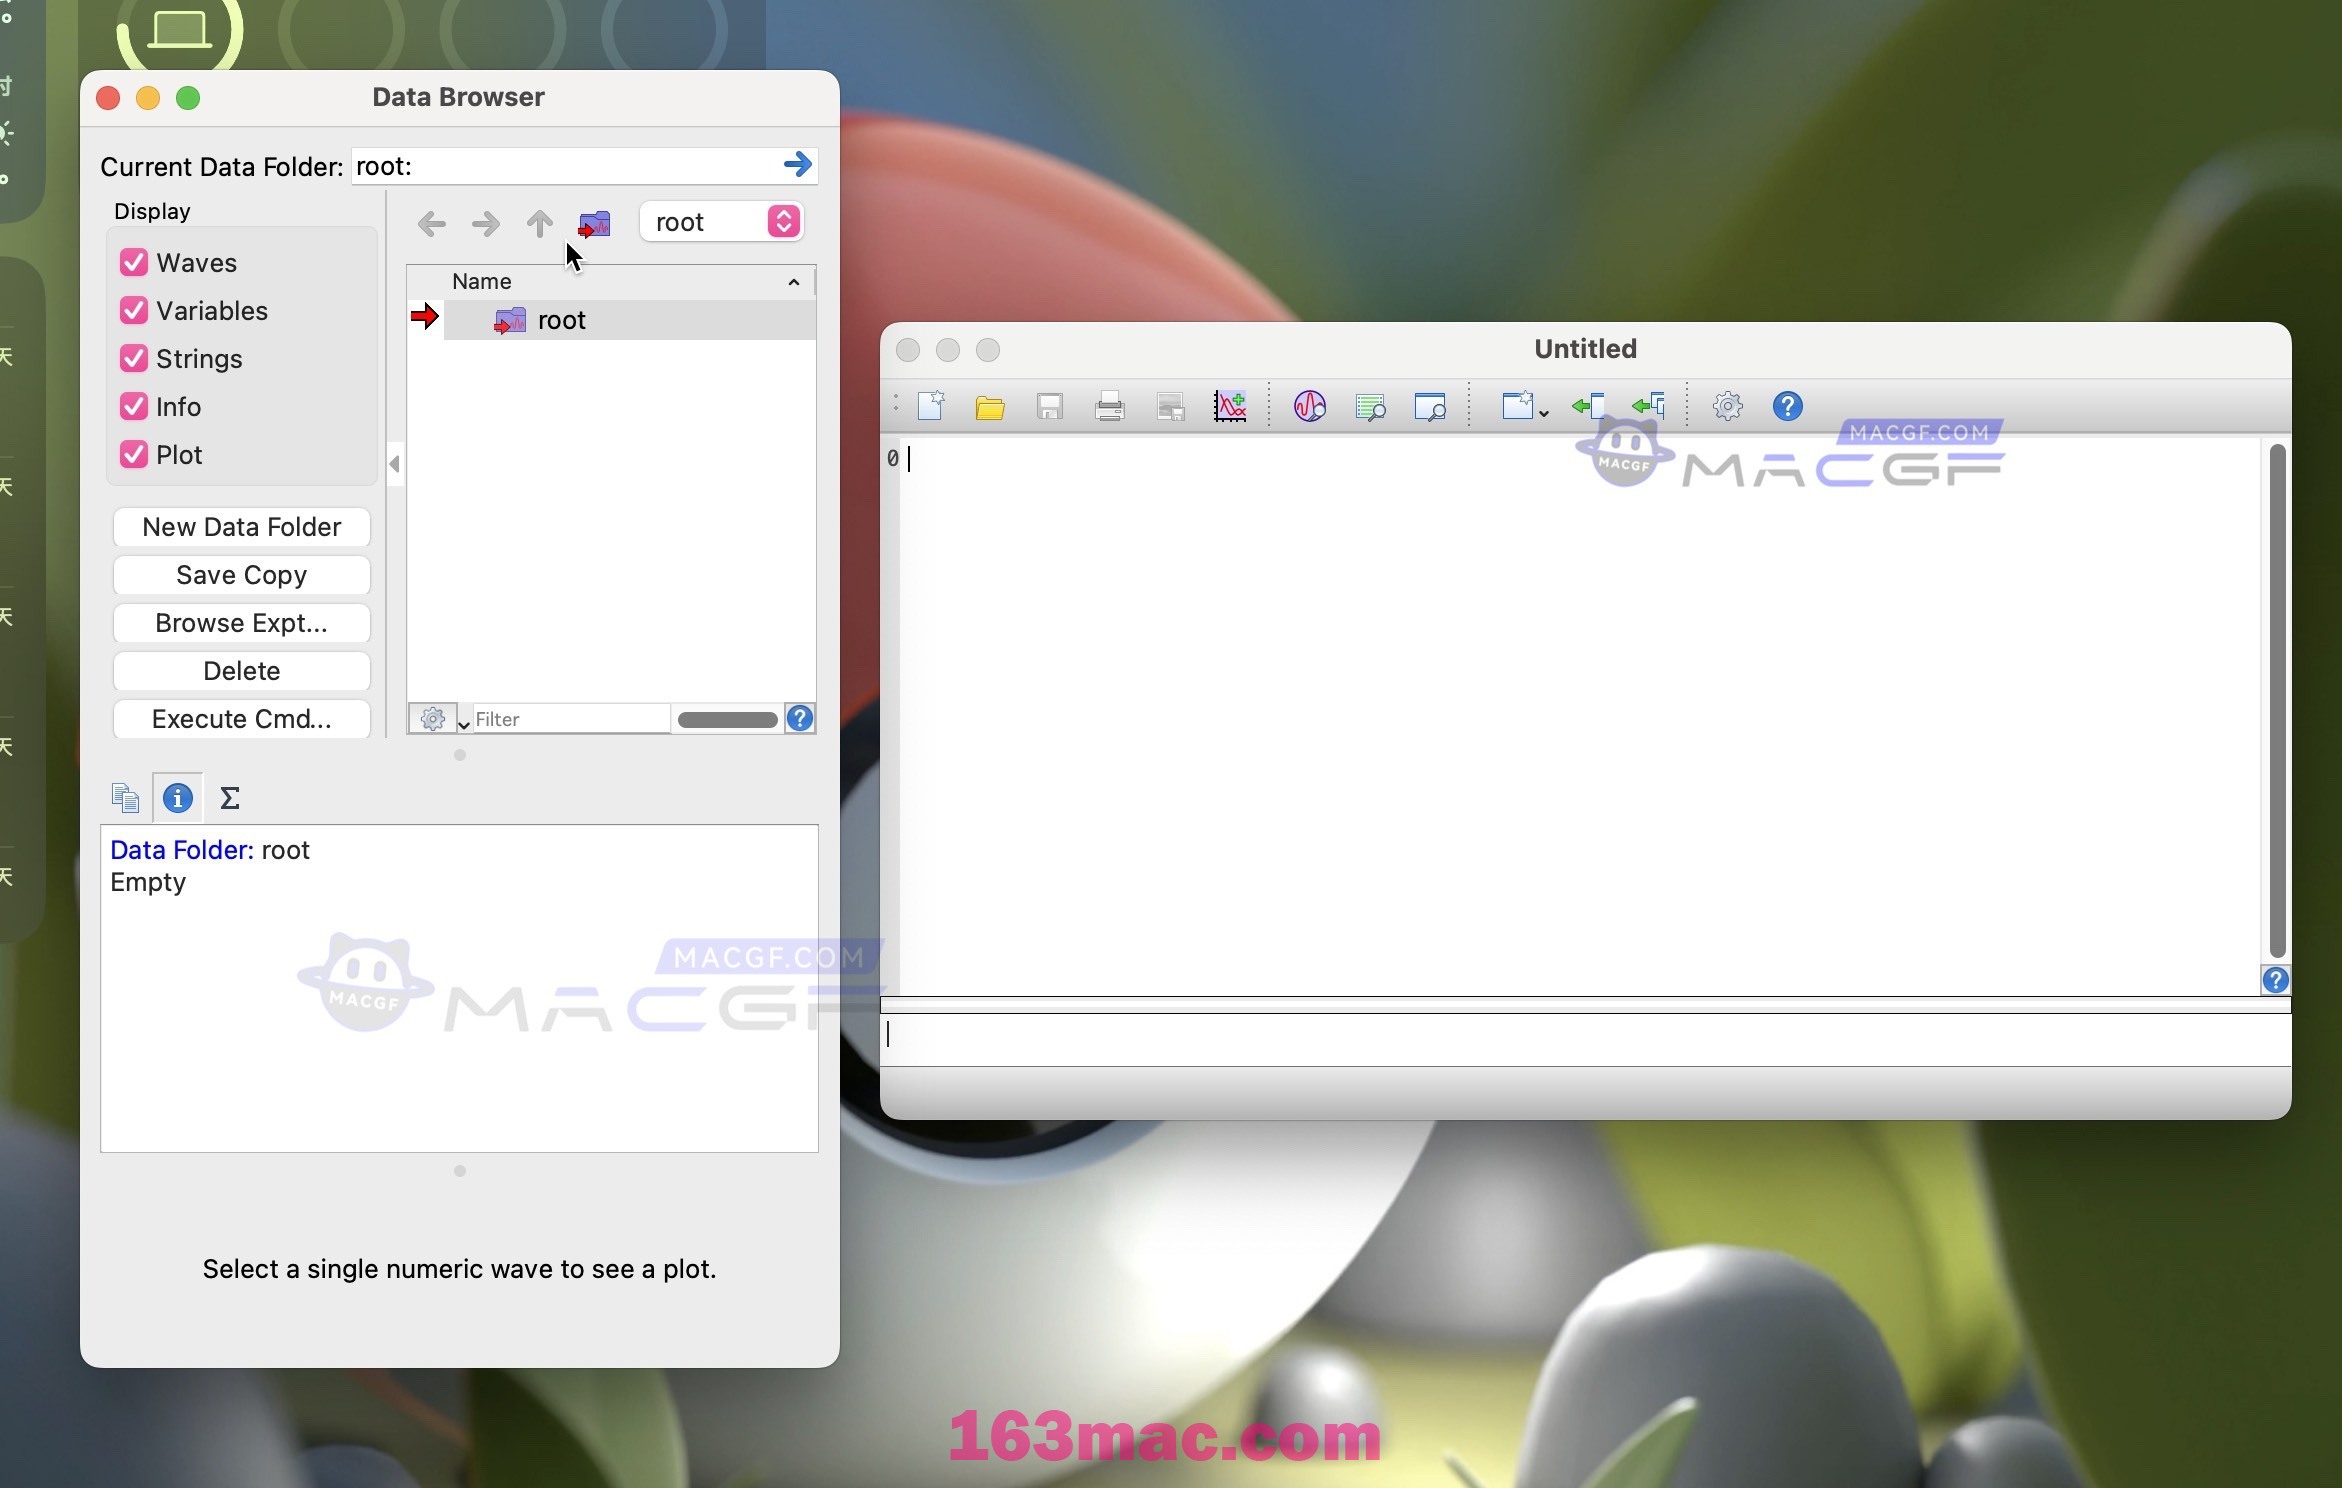The image size is (2342, 1488).
Task: Click the back navigation arrow in Data Browser
Action: point(430,224)
